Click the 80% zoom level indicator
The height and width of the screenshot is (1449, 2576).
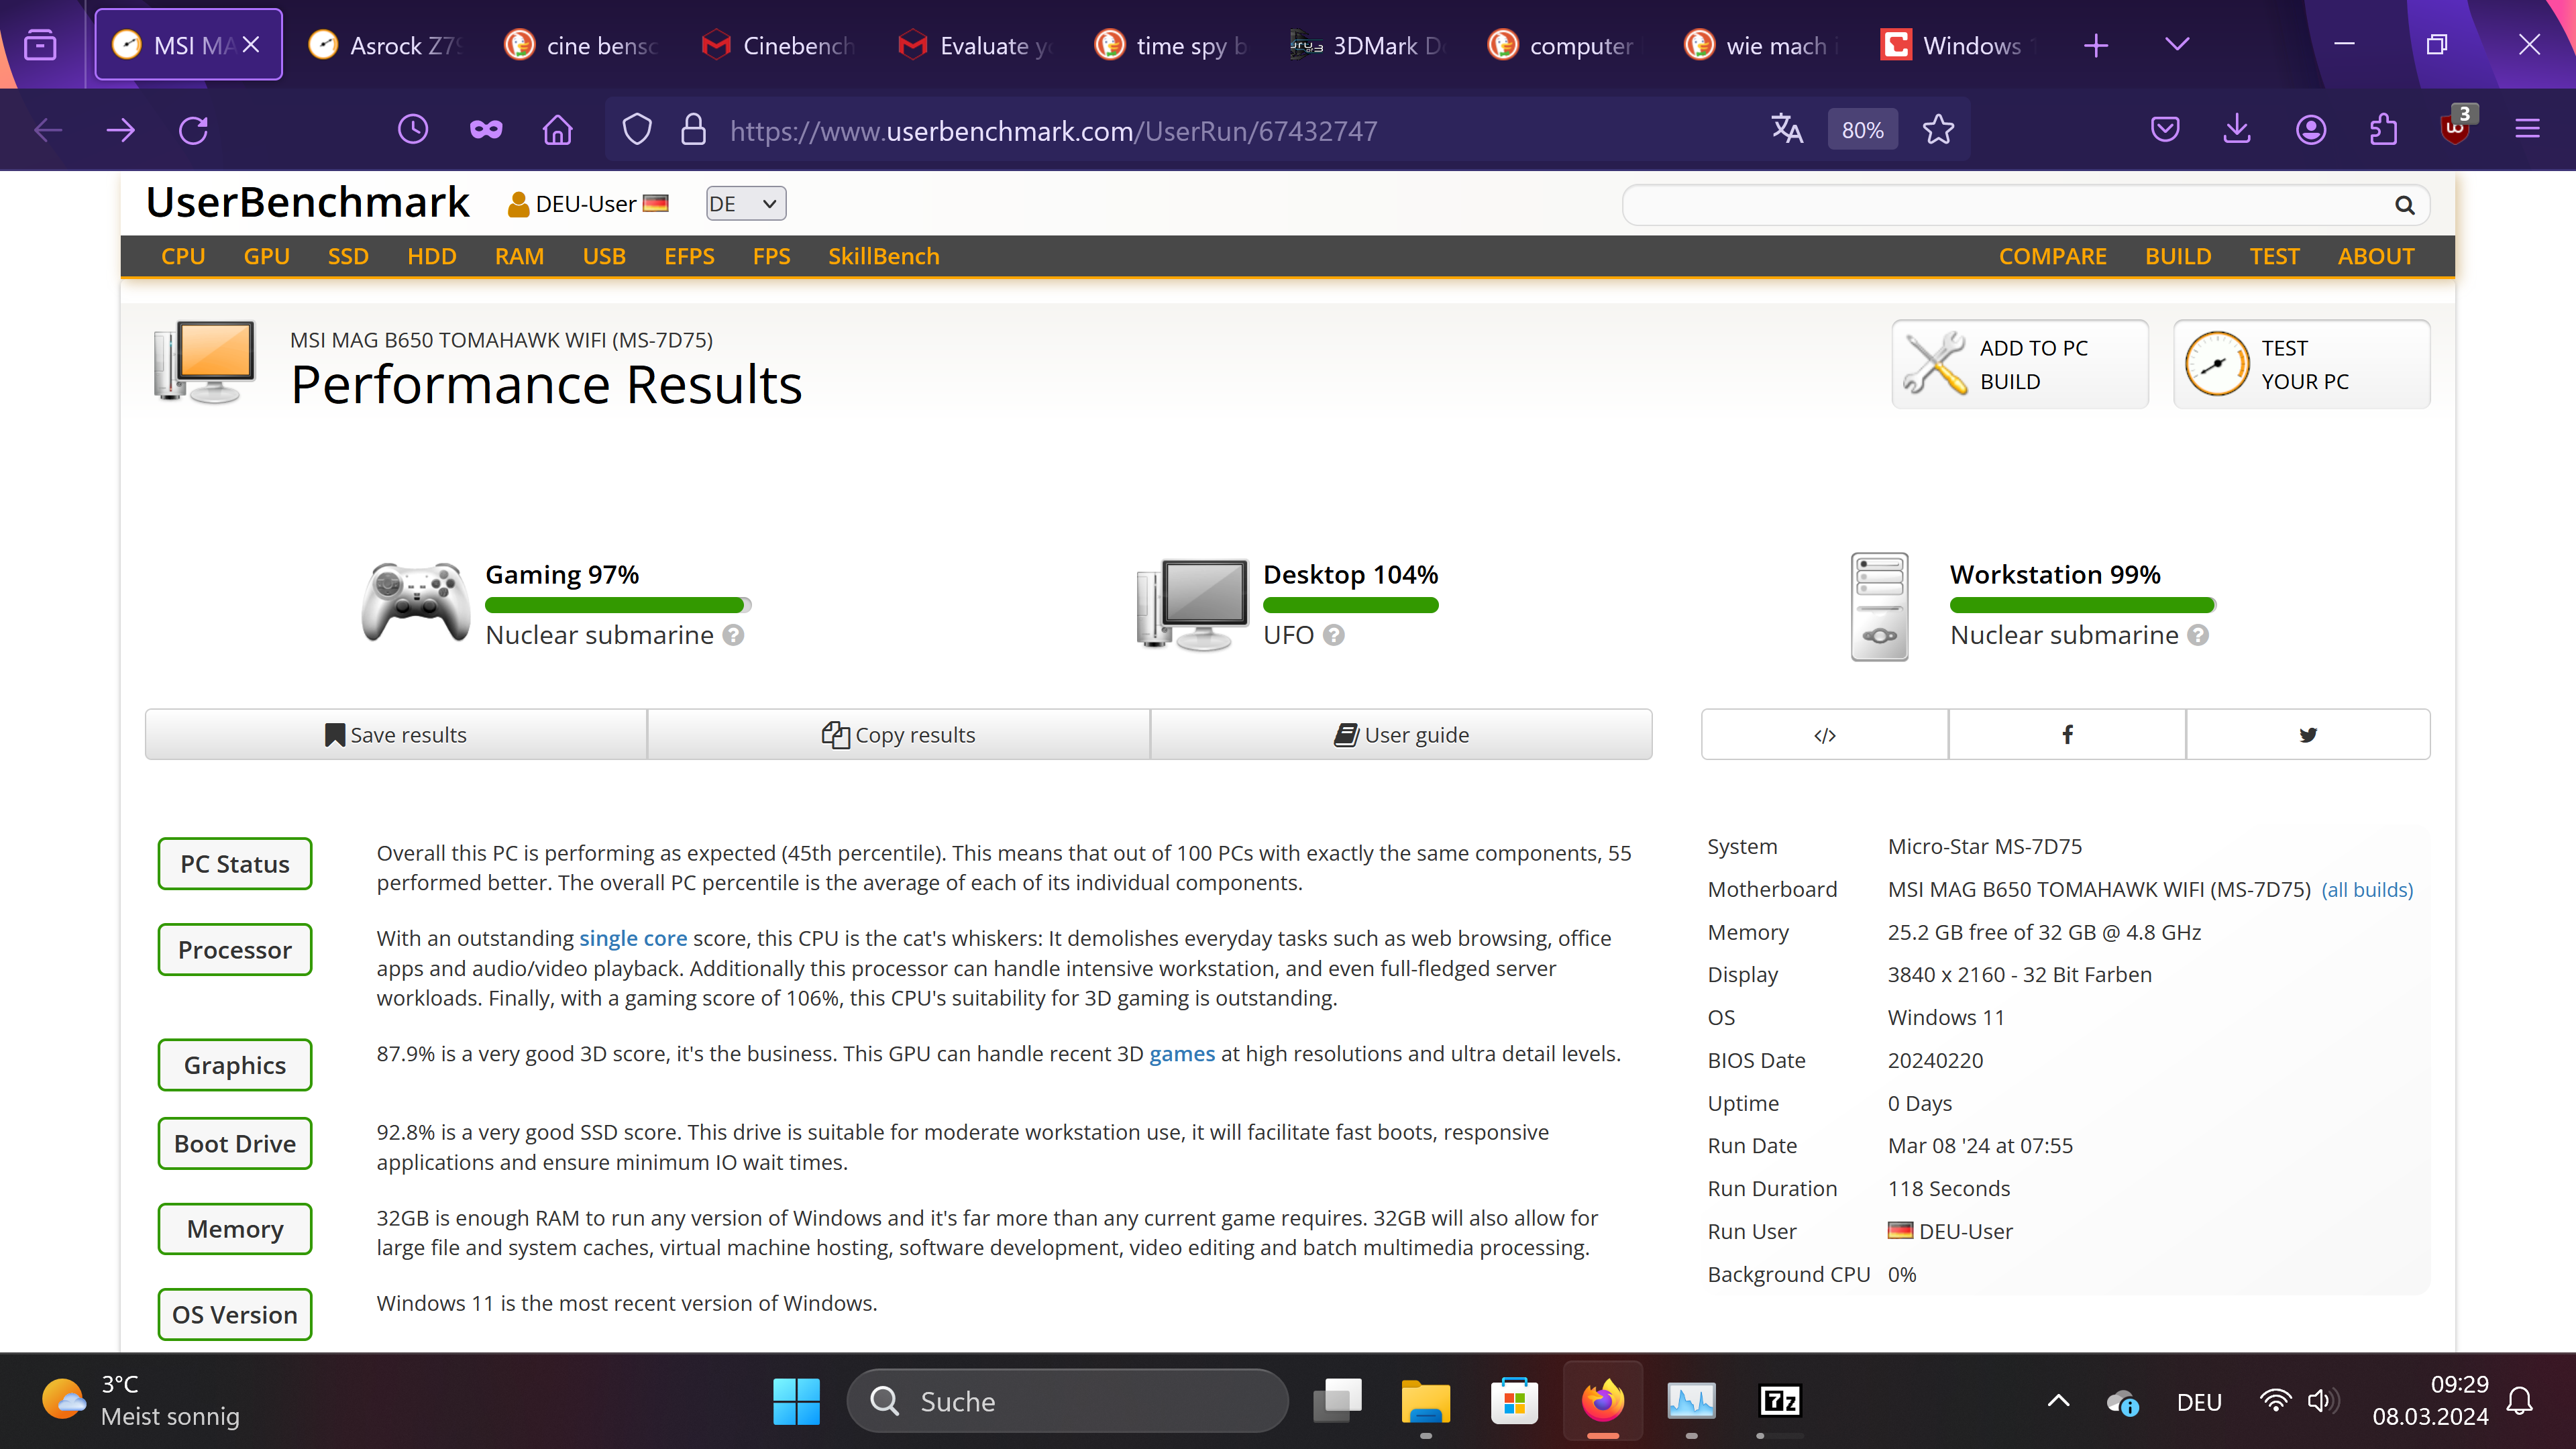1862,130
